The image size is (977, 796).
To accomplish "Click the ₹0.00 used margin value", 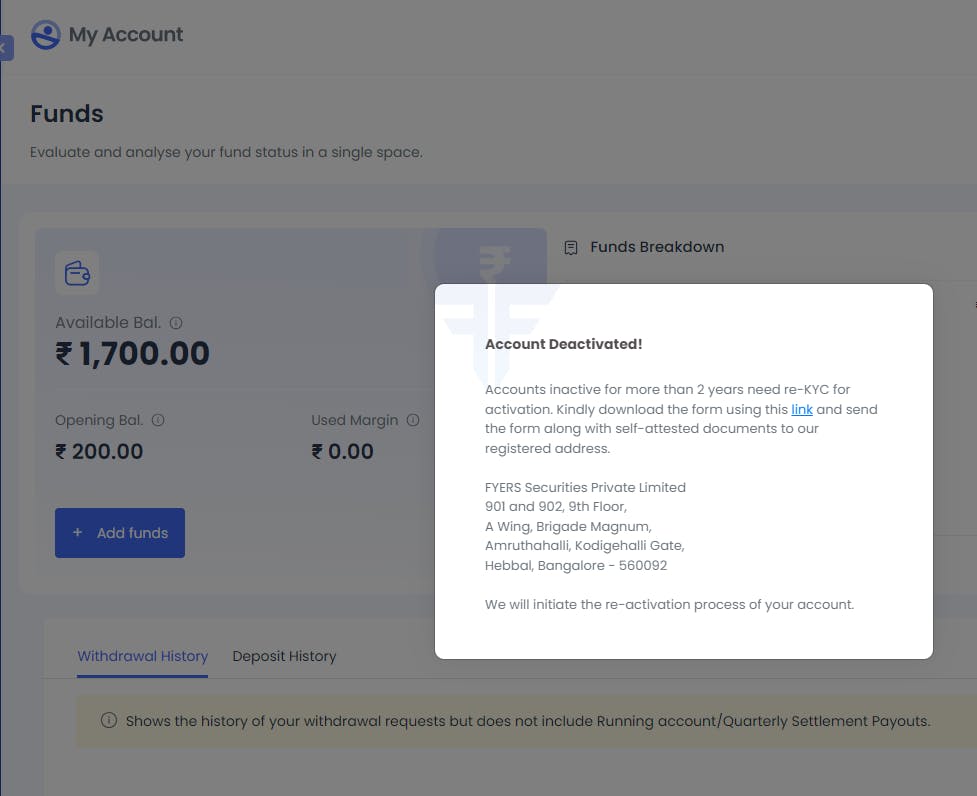I will point(342,451).
